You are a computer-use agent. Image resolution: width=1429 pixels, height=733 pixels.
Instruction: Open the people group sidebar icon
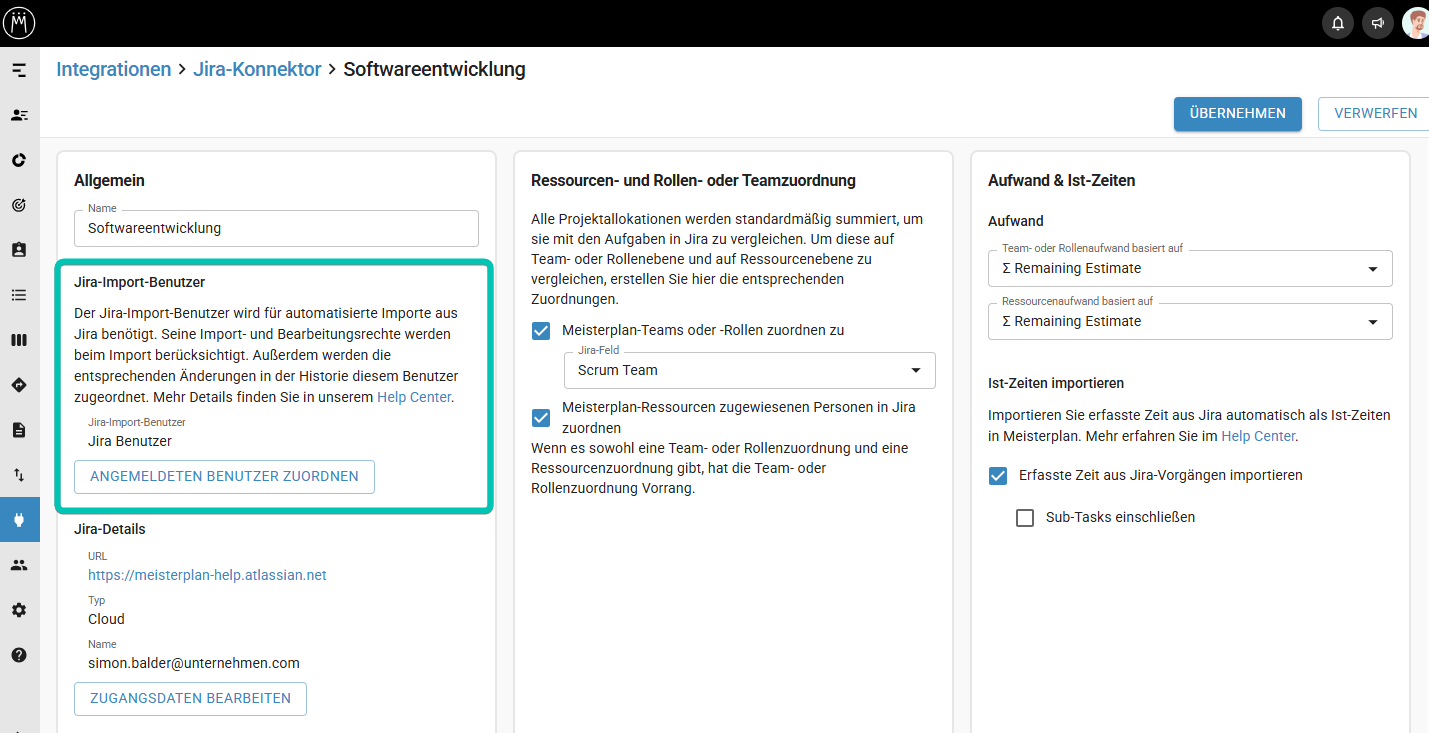click(x=19, y=565)
